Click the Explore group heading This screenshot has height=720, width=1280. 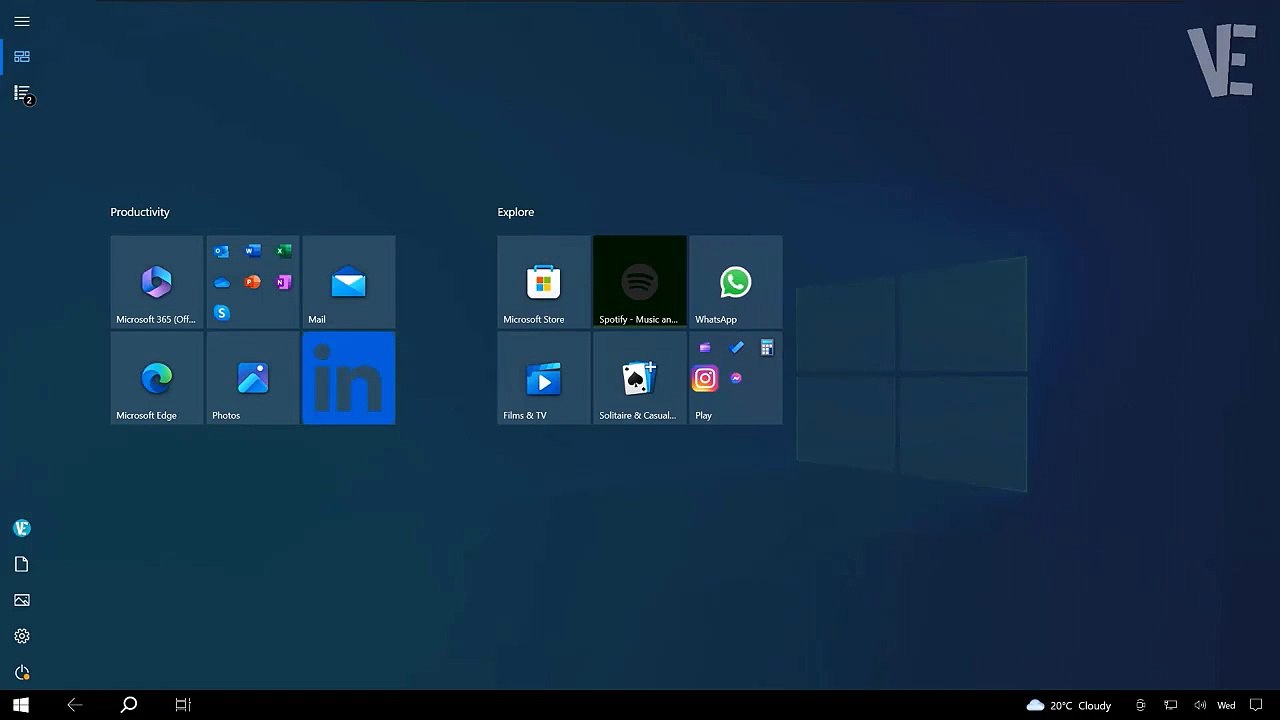pyautogui.click(x=516, y=212)
